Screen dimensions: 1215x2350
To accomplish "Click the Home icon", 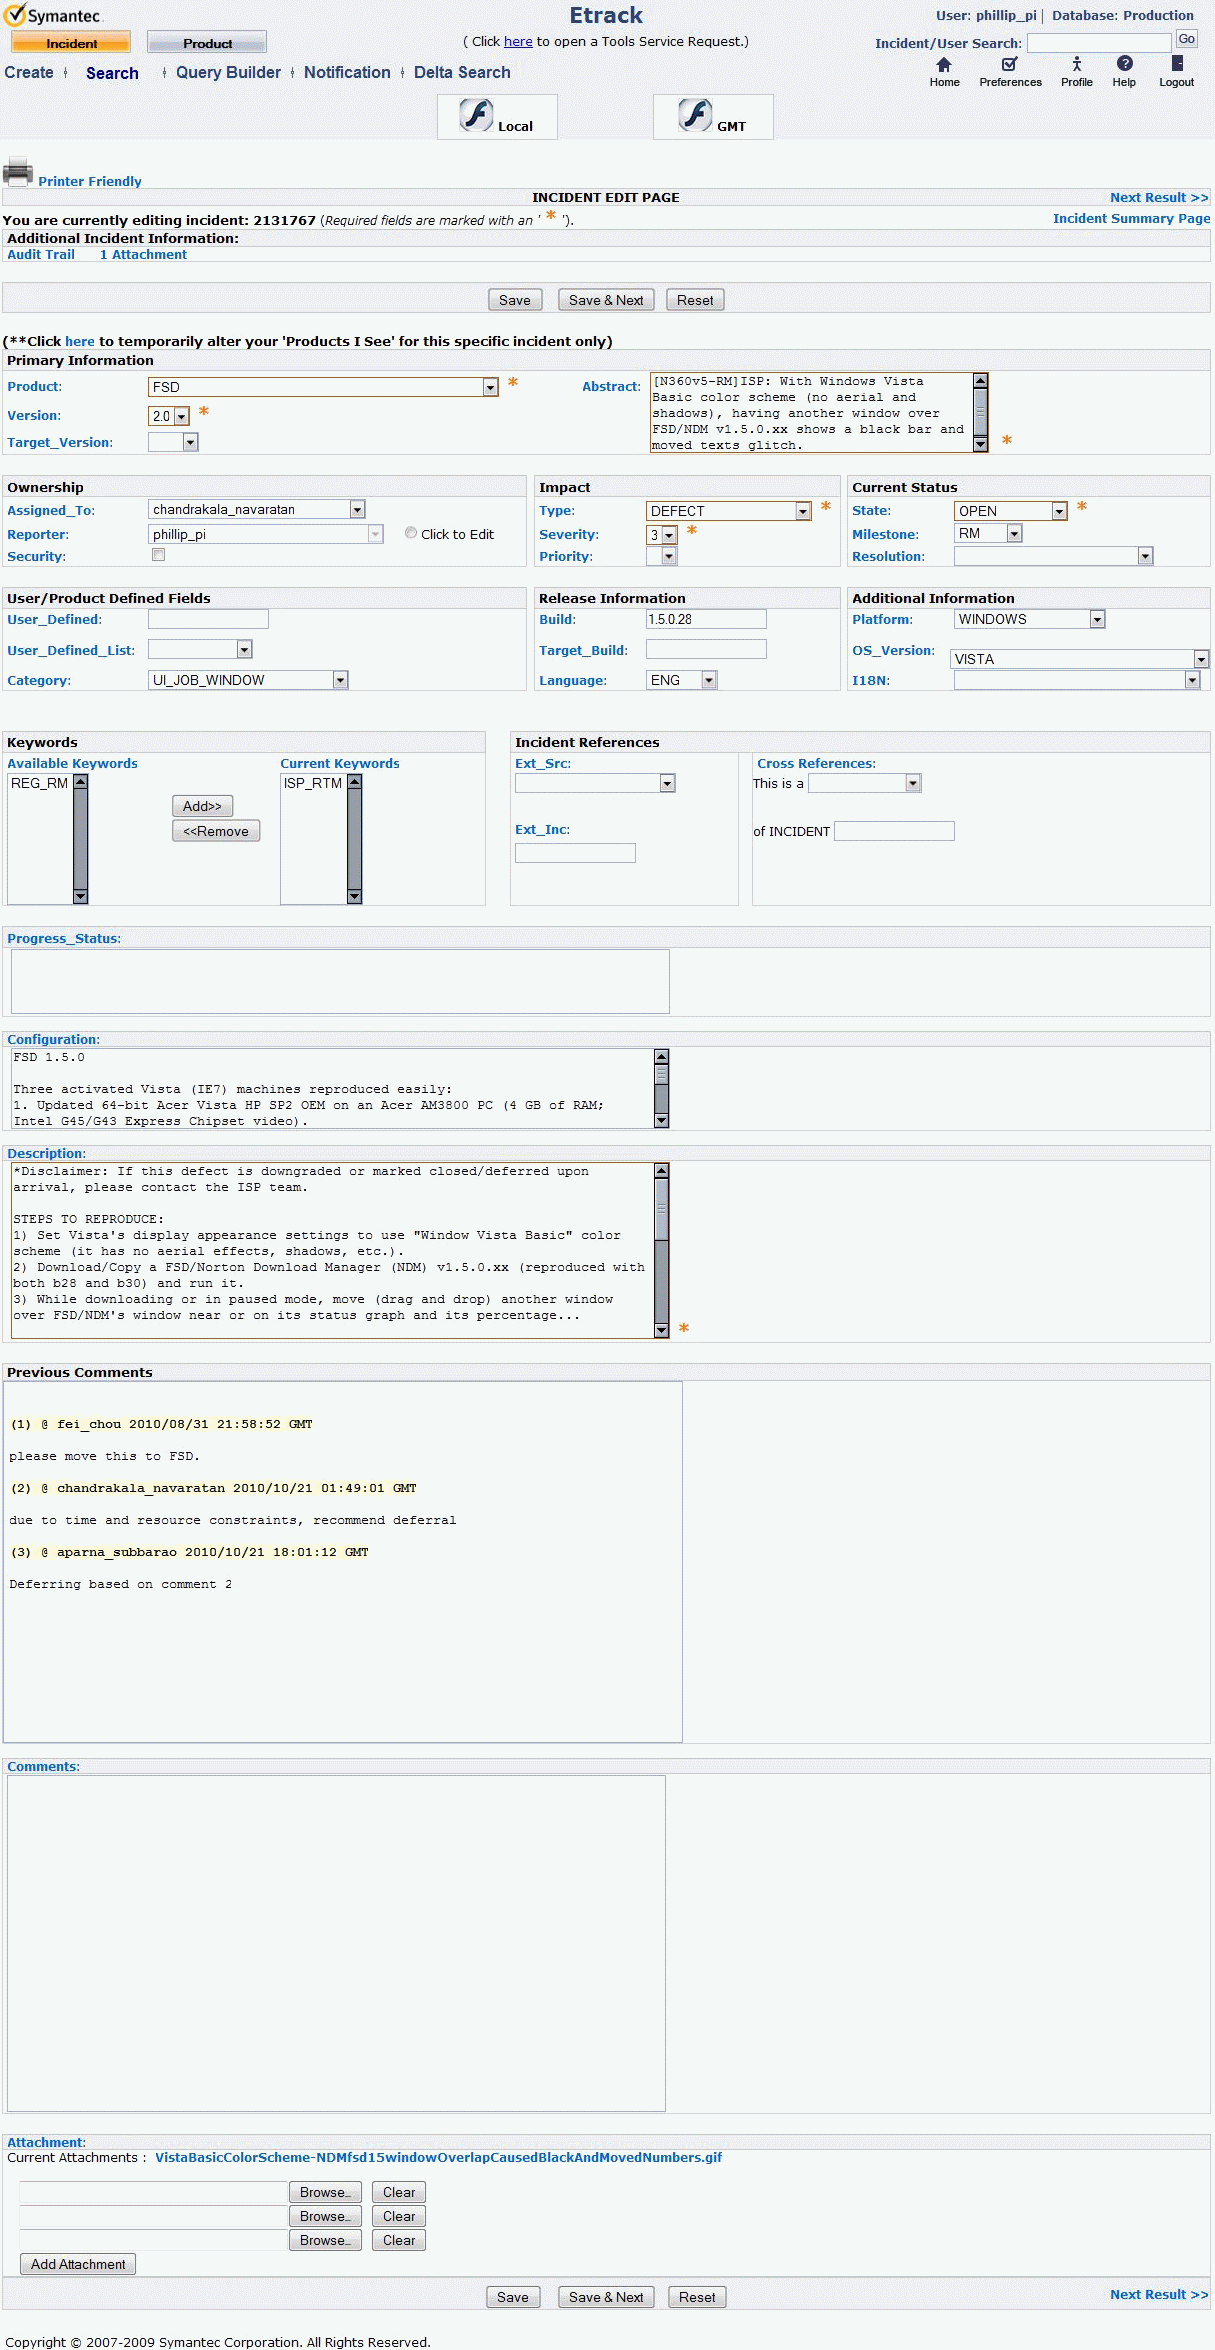I will point(943,65).
